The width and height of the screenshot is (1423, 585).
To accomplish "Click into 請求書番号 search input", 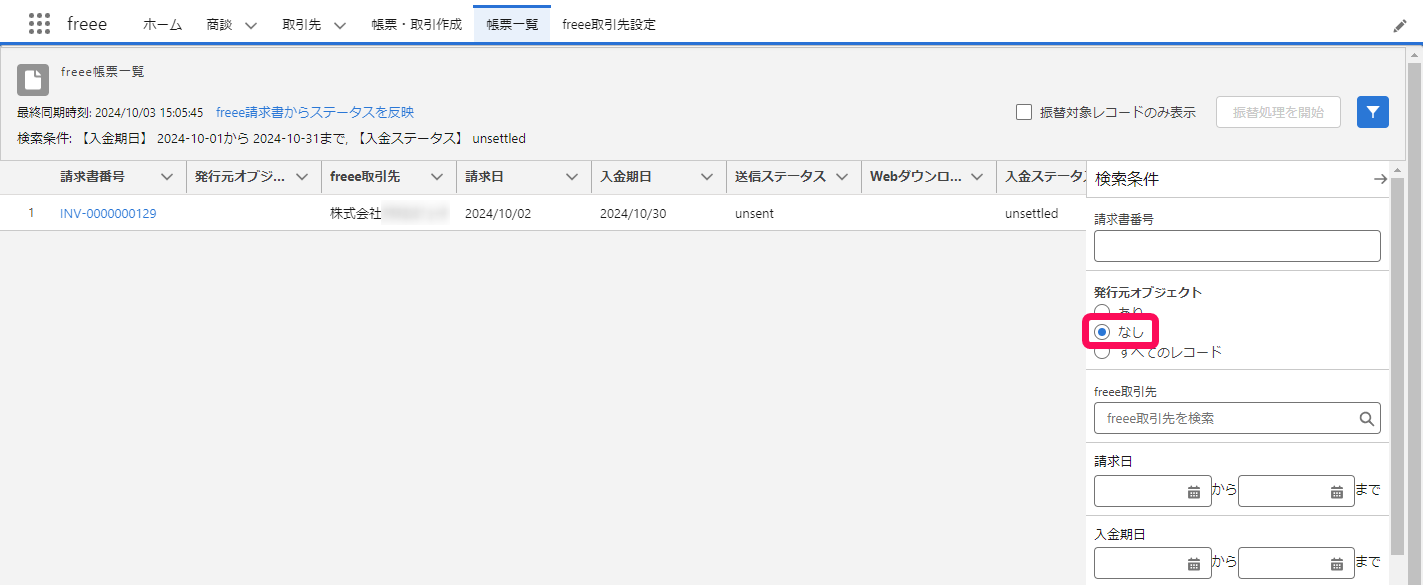I will coord(1237,246).
